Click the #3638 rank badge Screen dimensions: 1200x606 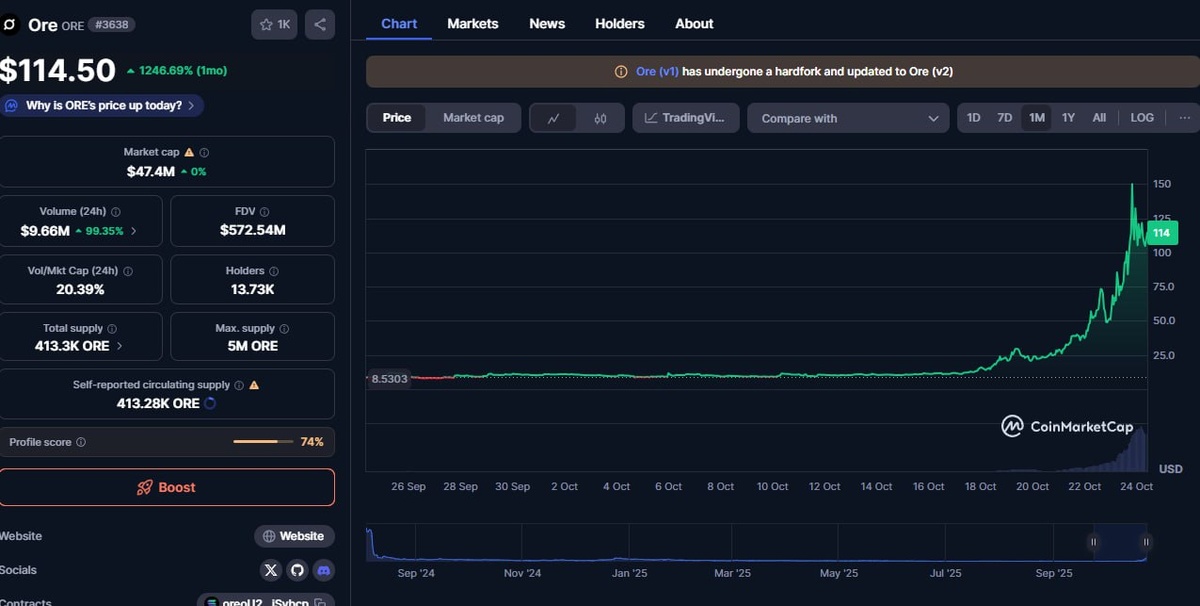coord(112,25)
